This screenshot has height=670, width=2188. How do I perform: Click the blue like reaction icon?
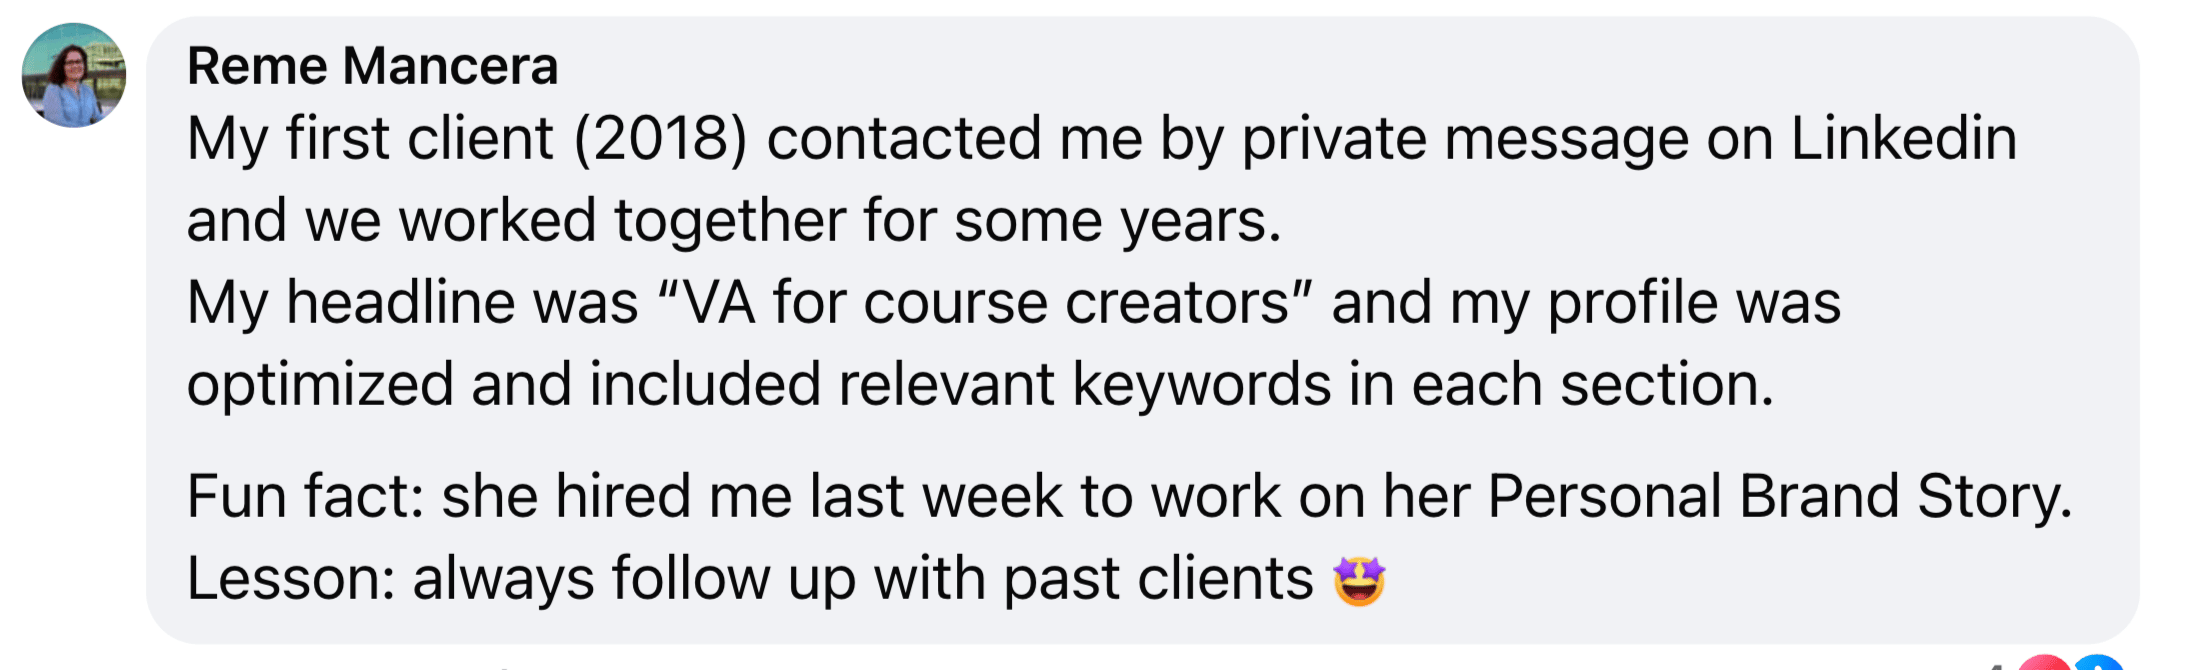(2098, 663)
